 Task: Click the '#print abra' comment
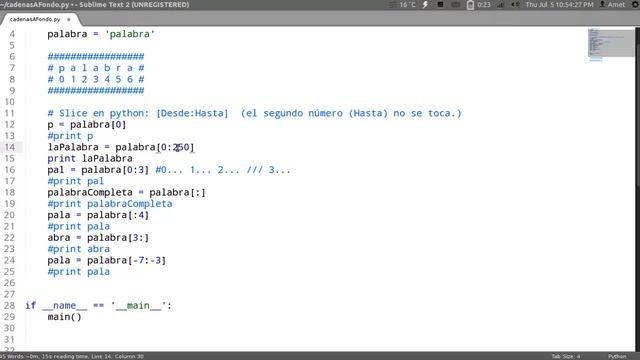pos(78,249)
